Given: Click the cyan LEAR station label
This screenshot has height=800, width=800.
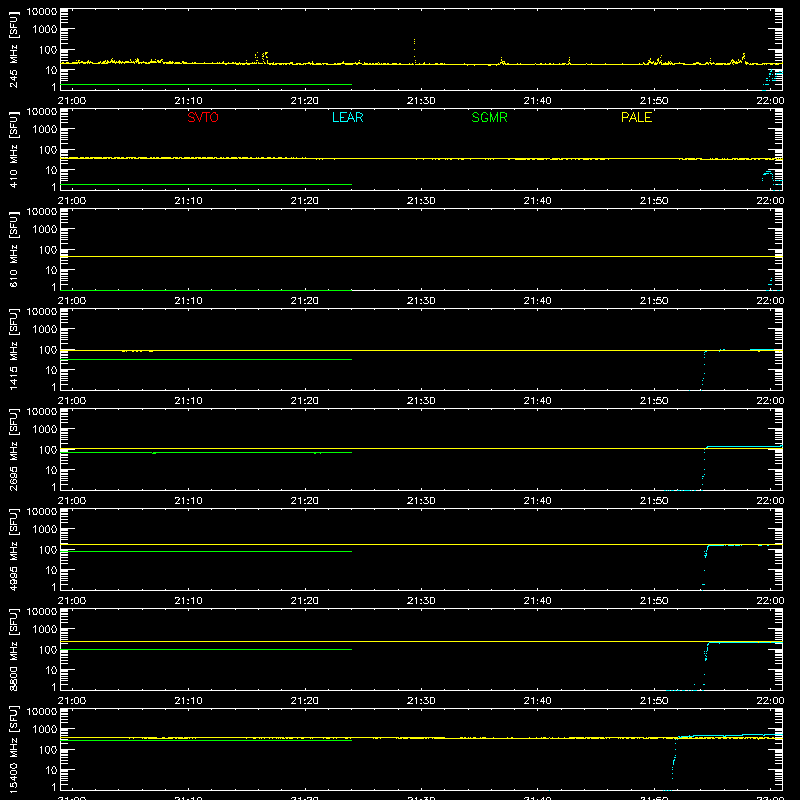Looking at the screenshot, I should pos(347,117).
